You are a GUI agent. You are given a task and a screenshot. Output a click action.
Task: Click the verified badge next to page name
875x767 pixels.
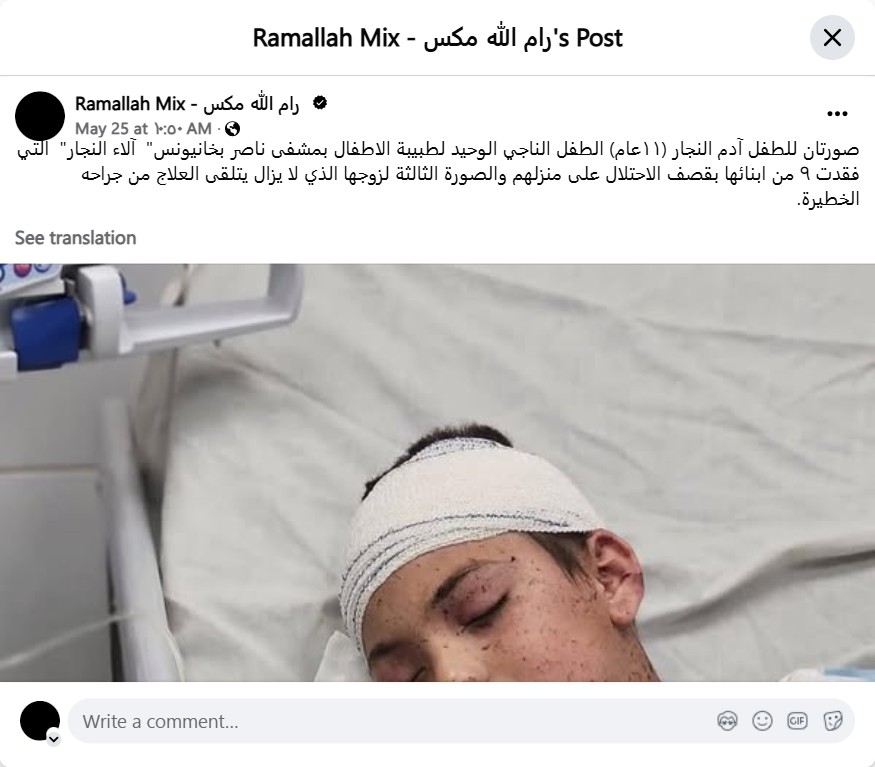[320, 103]
